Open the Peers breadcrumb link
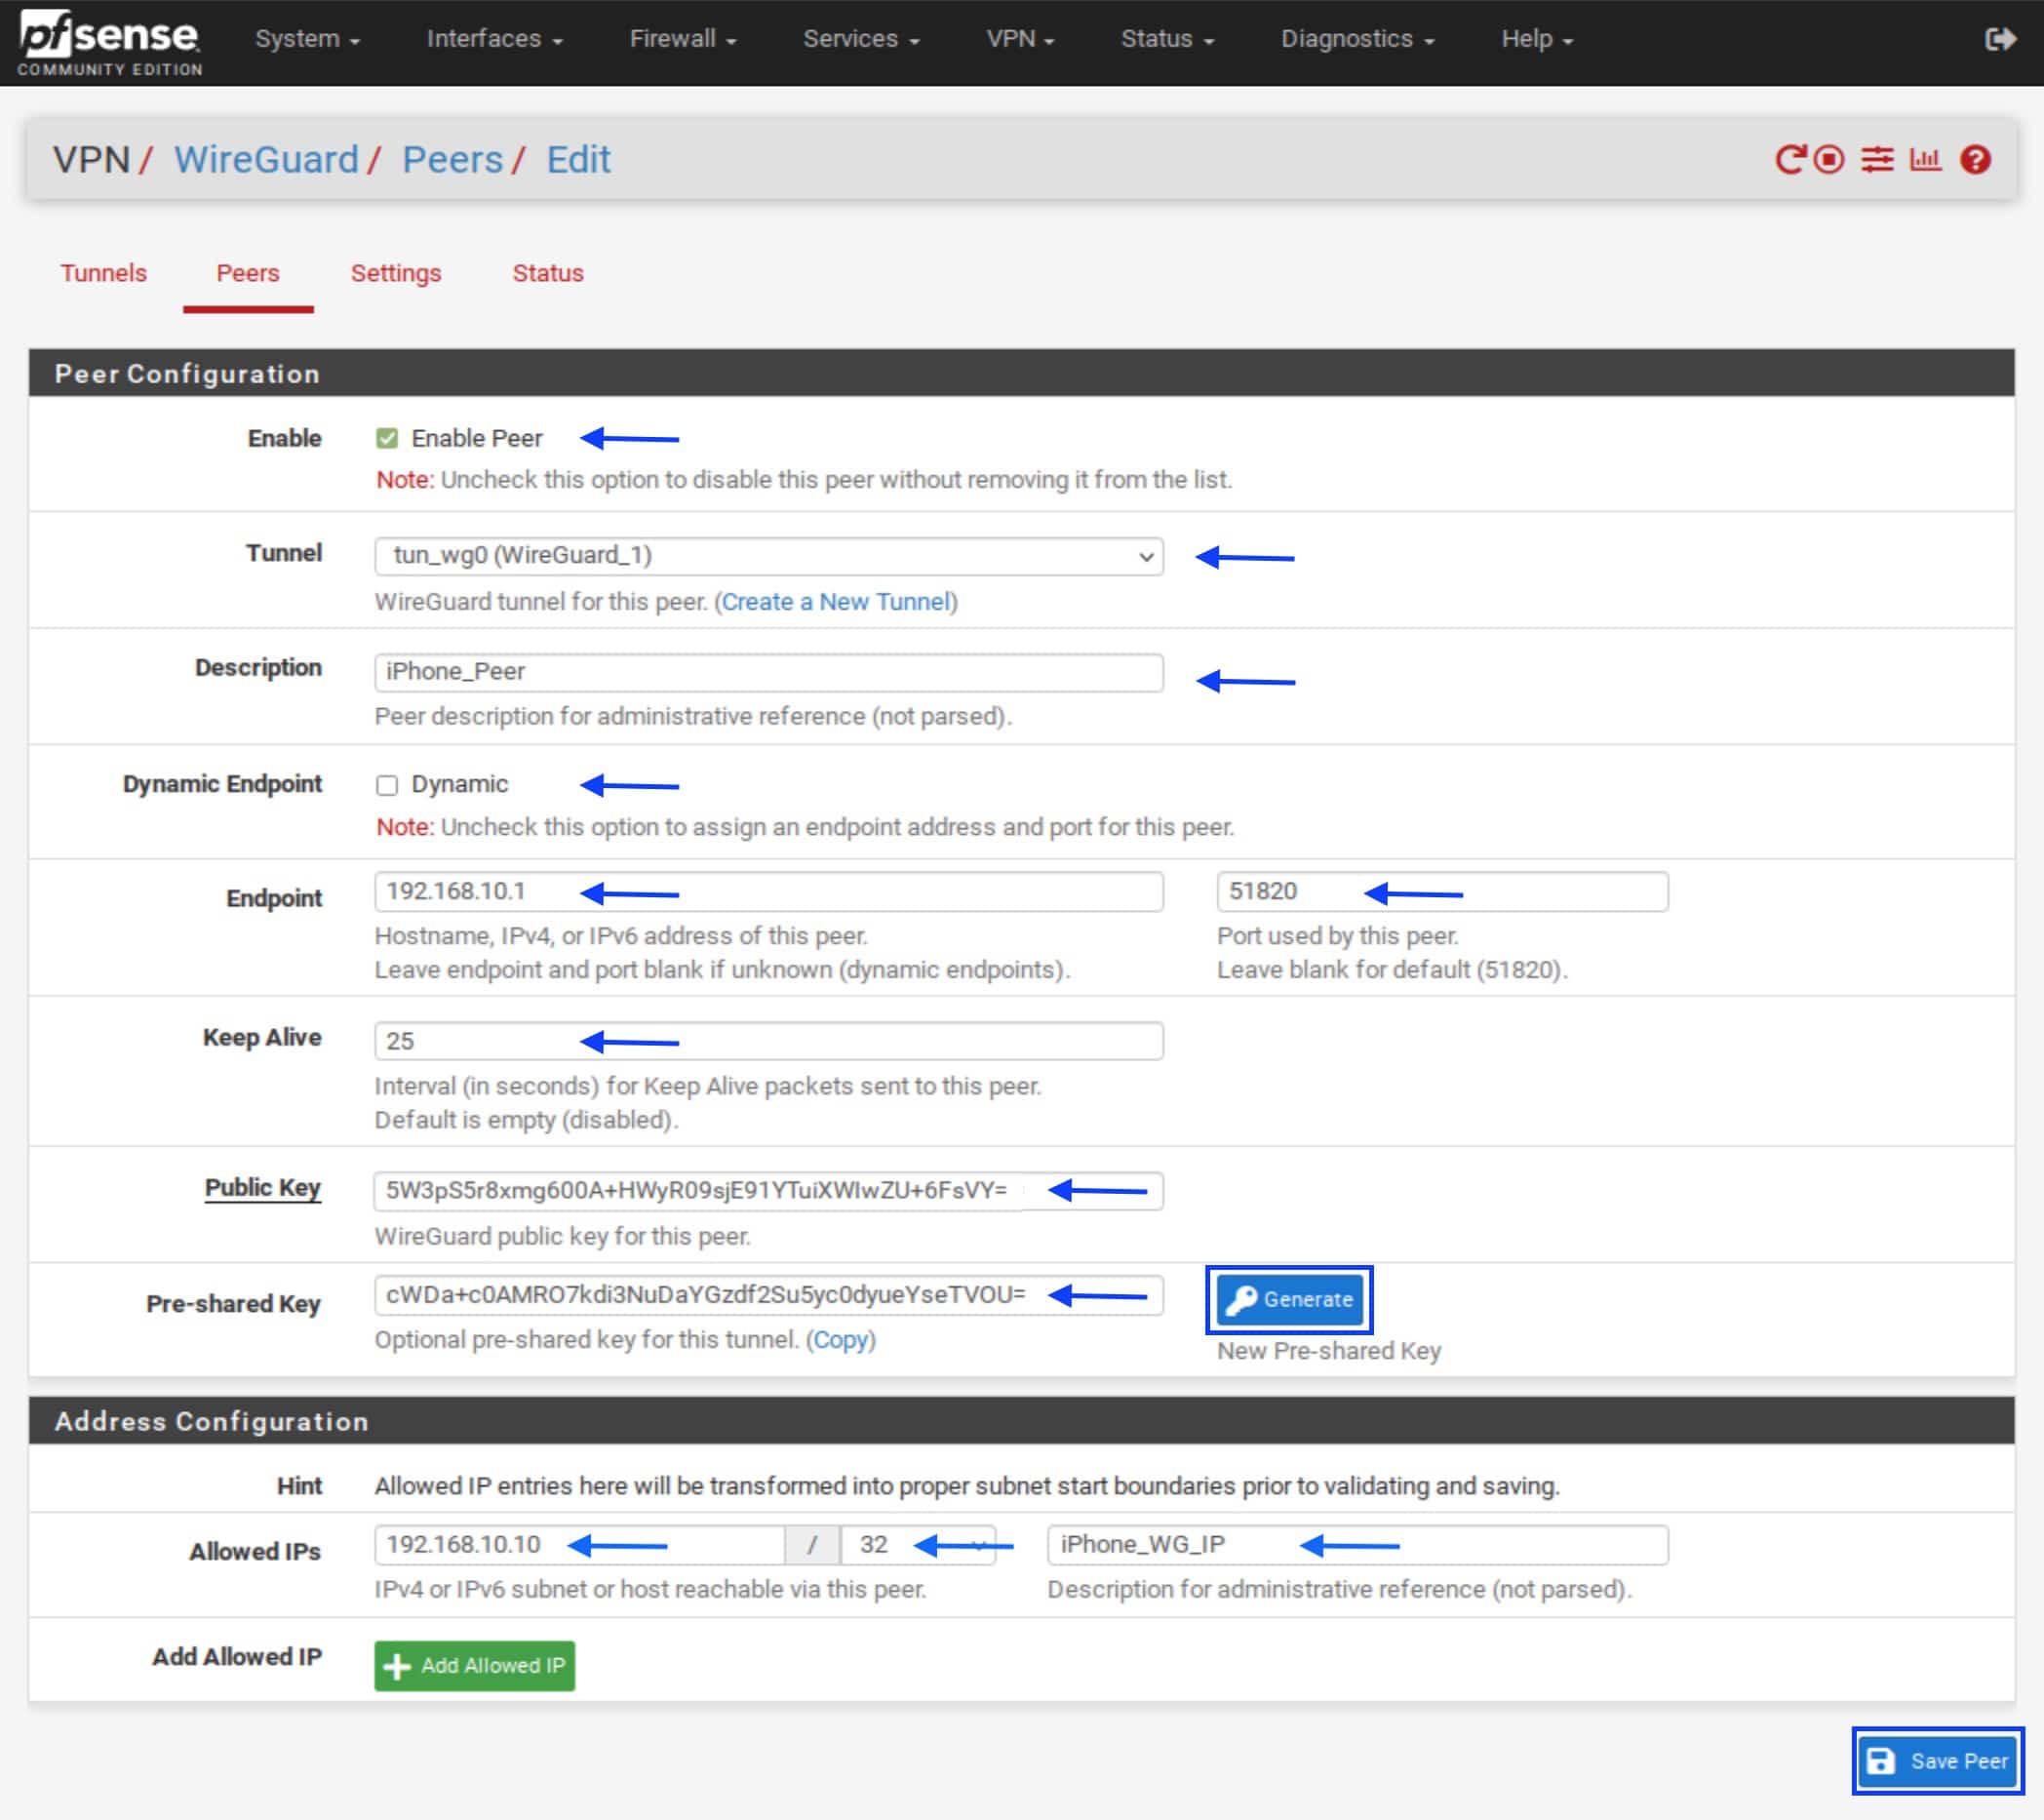This screenshot has height=1820, width=2044. point(452,160)
